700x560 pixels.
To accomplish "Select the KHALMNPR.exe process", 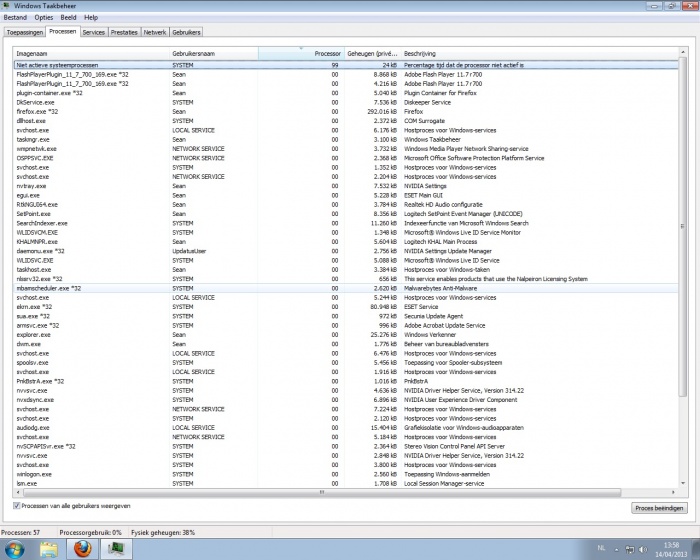I will (x=346, y=242).
